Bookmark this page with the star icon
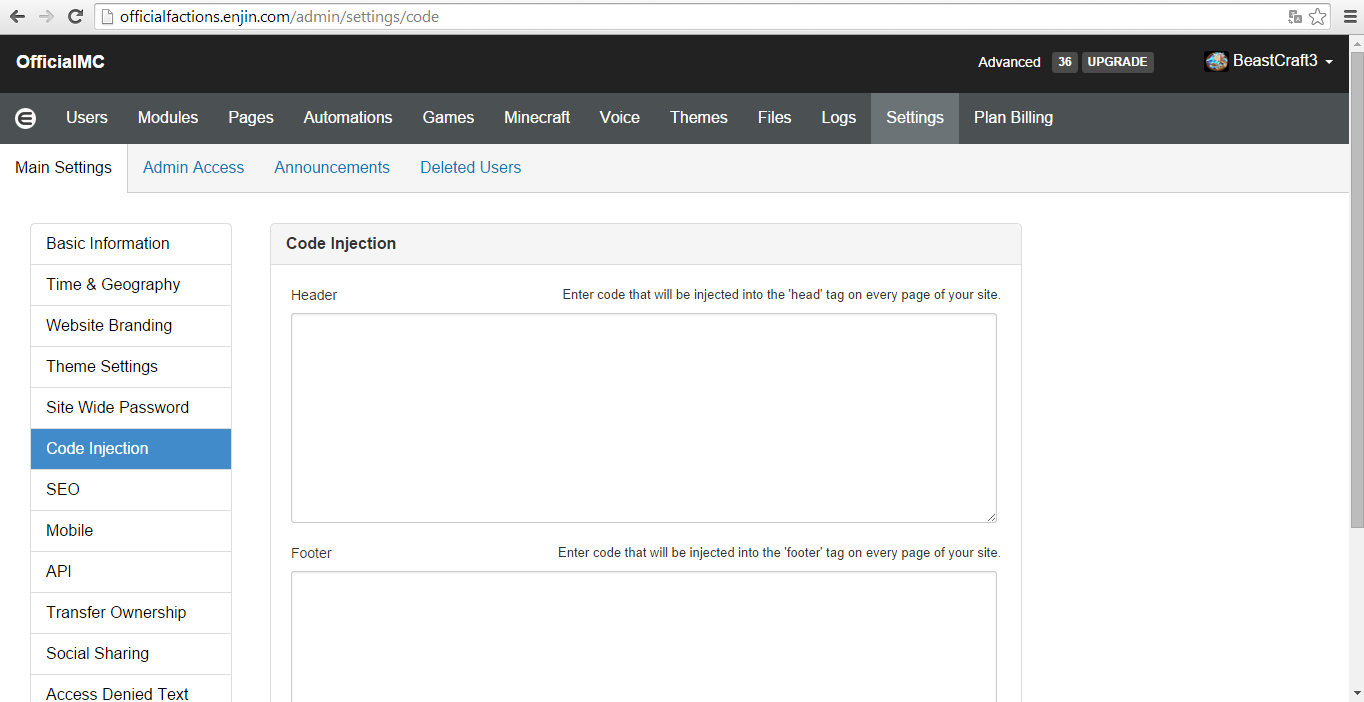Screen dimensions: 1364x702 pyautogui.click(x=1318, y=16)
